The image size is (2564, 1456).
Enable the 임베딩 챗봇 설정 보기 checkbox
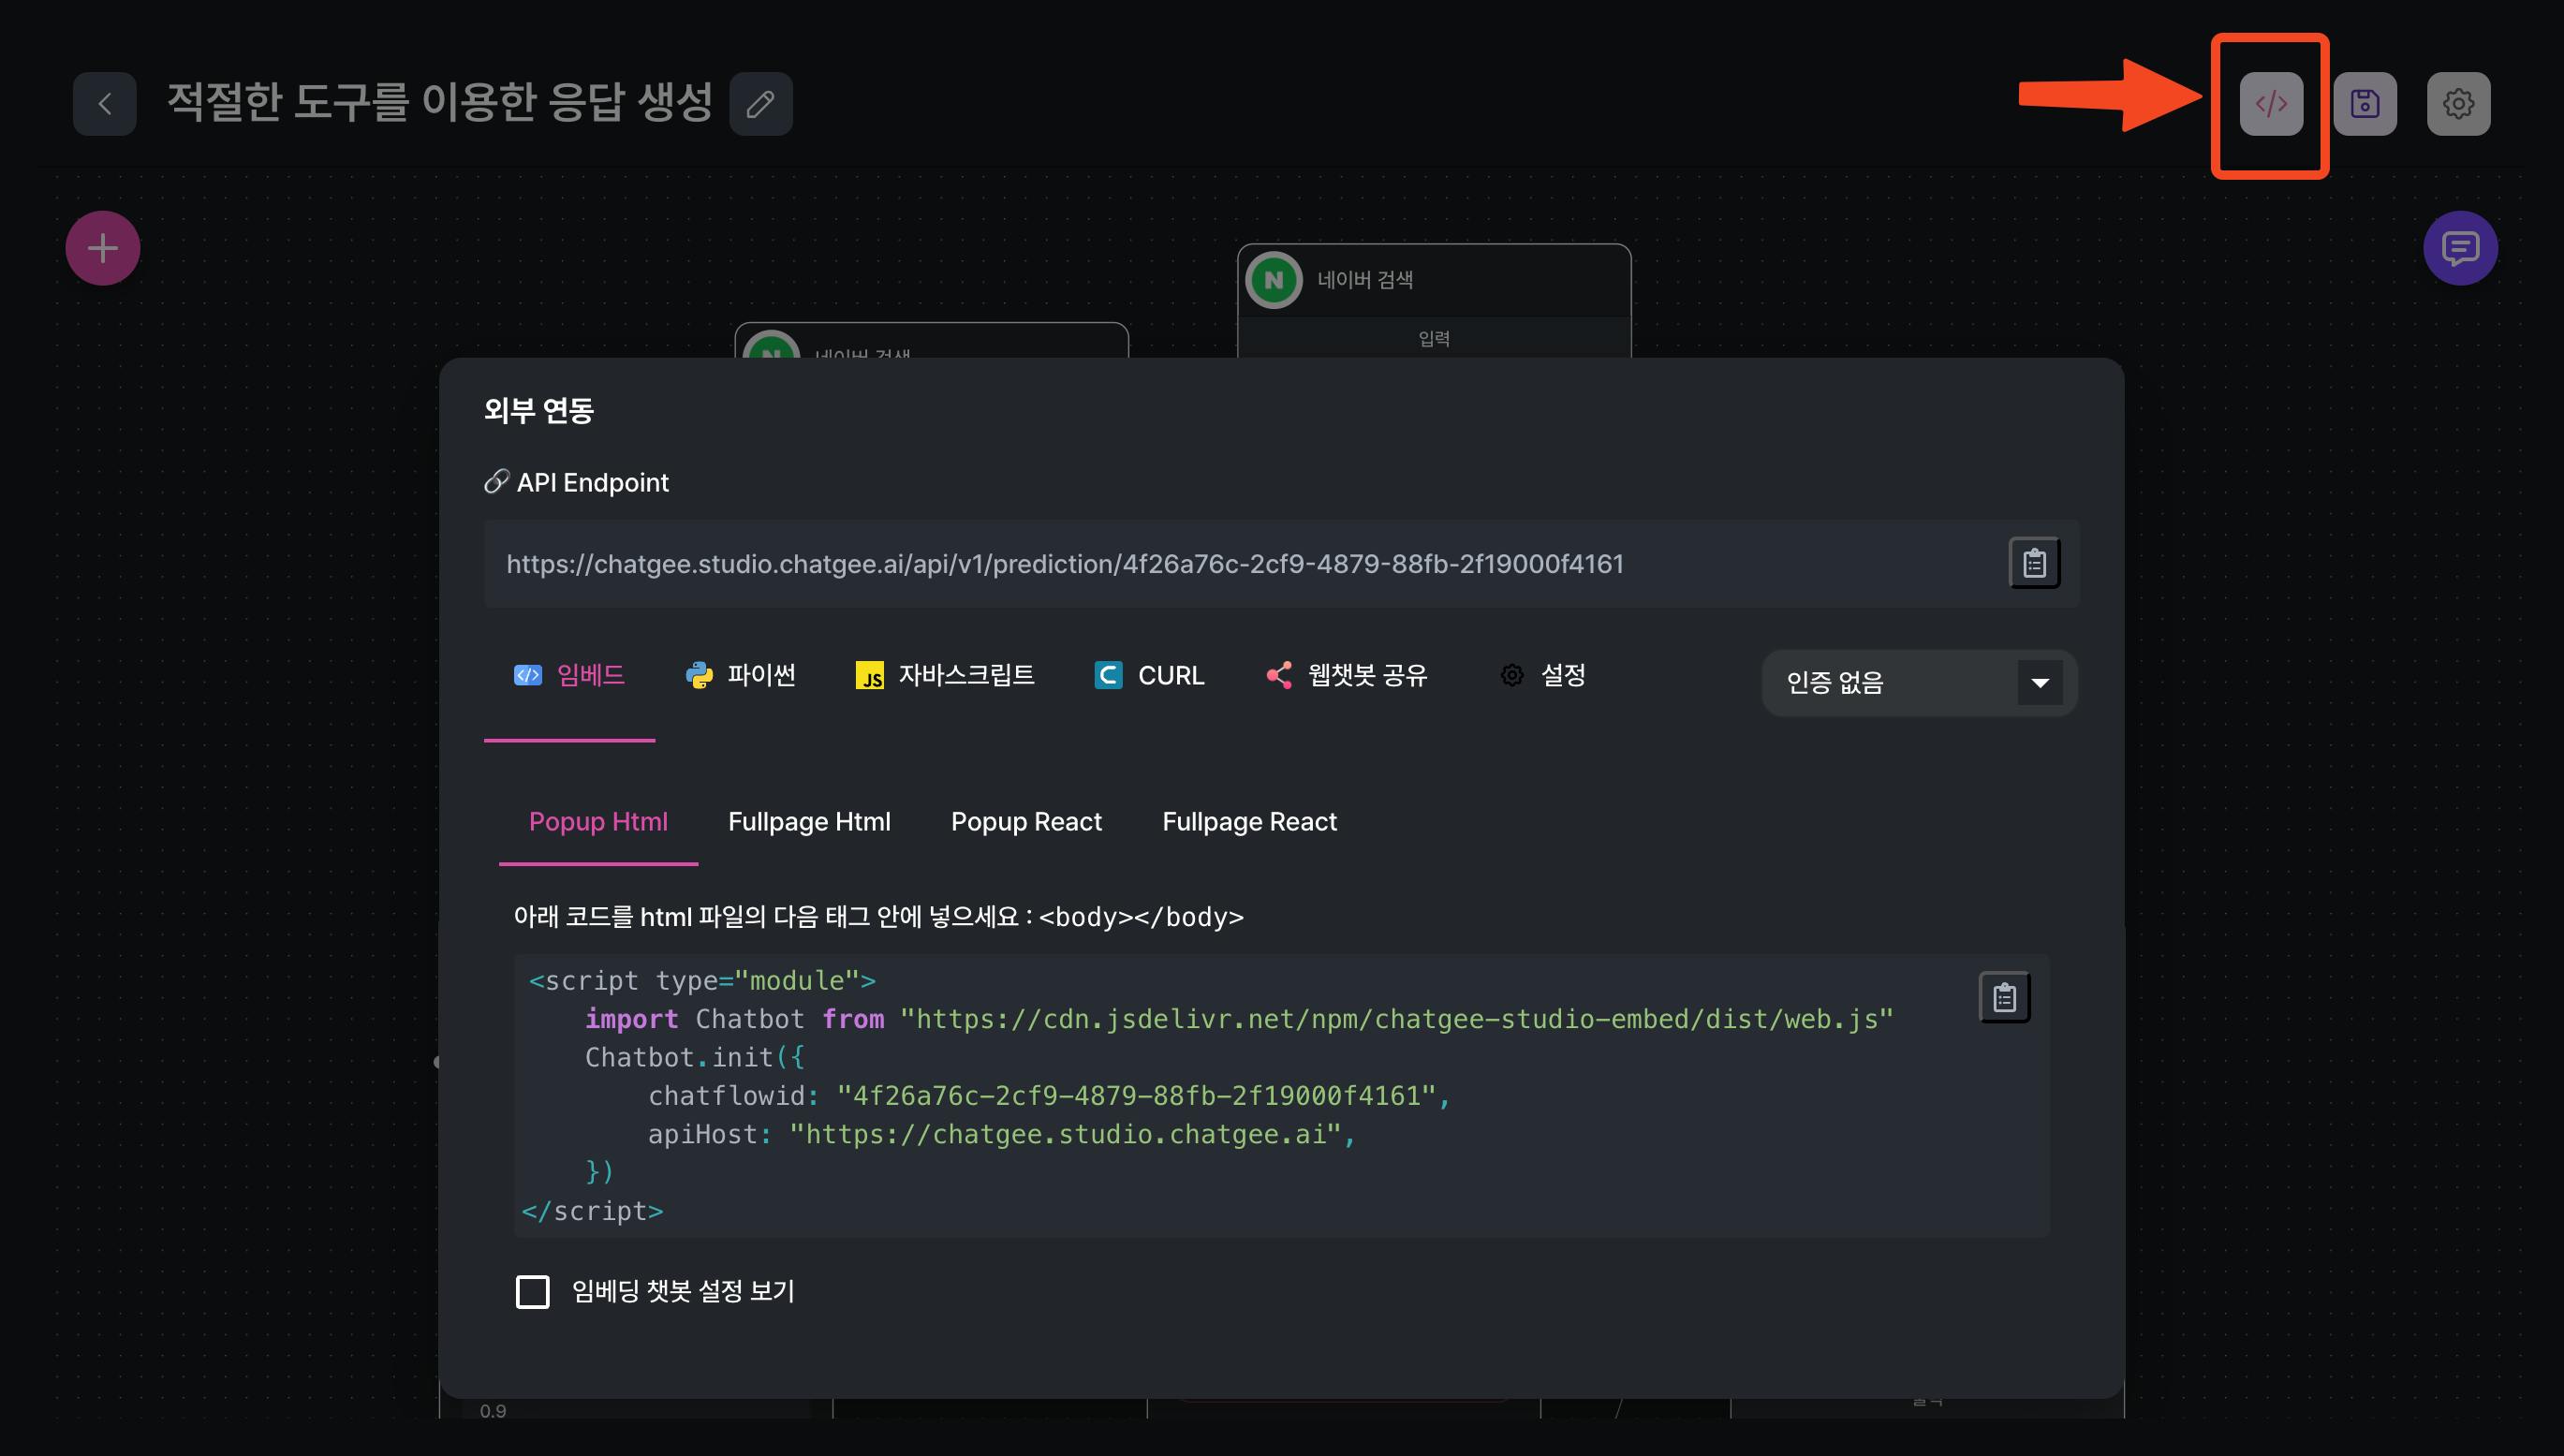(532, 1291)
